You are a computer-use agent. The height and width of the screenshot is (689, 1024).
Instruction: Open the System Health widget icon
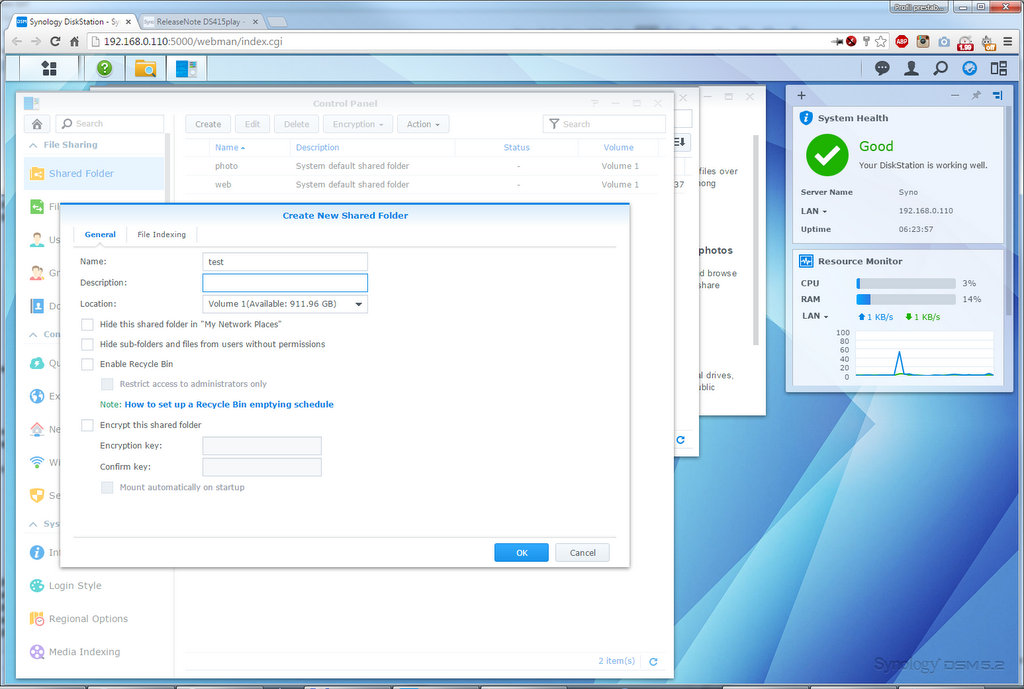coord(806,118)
